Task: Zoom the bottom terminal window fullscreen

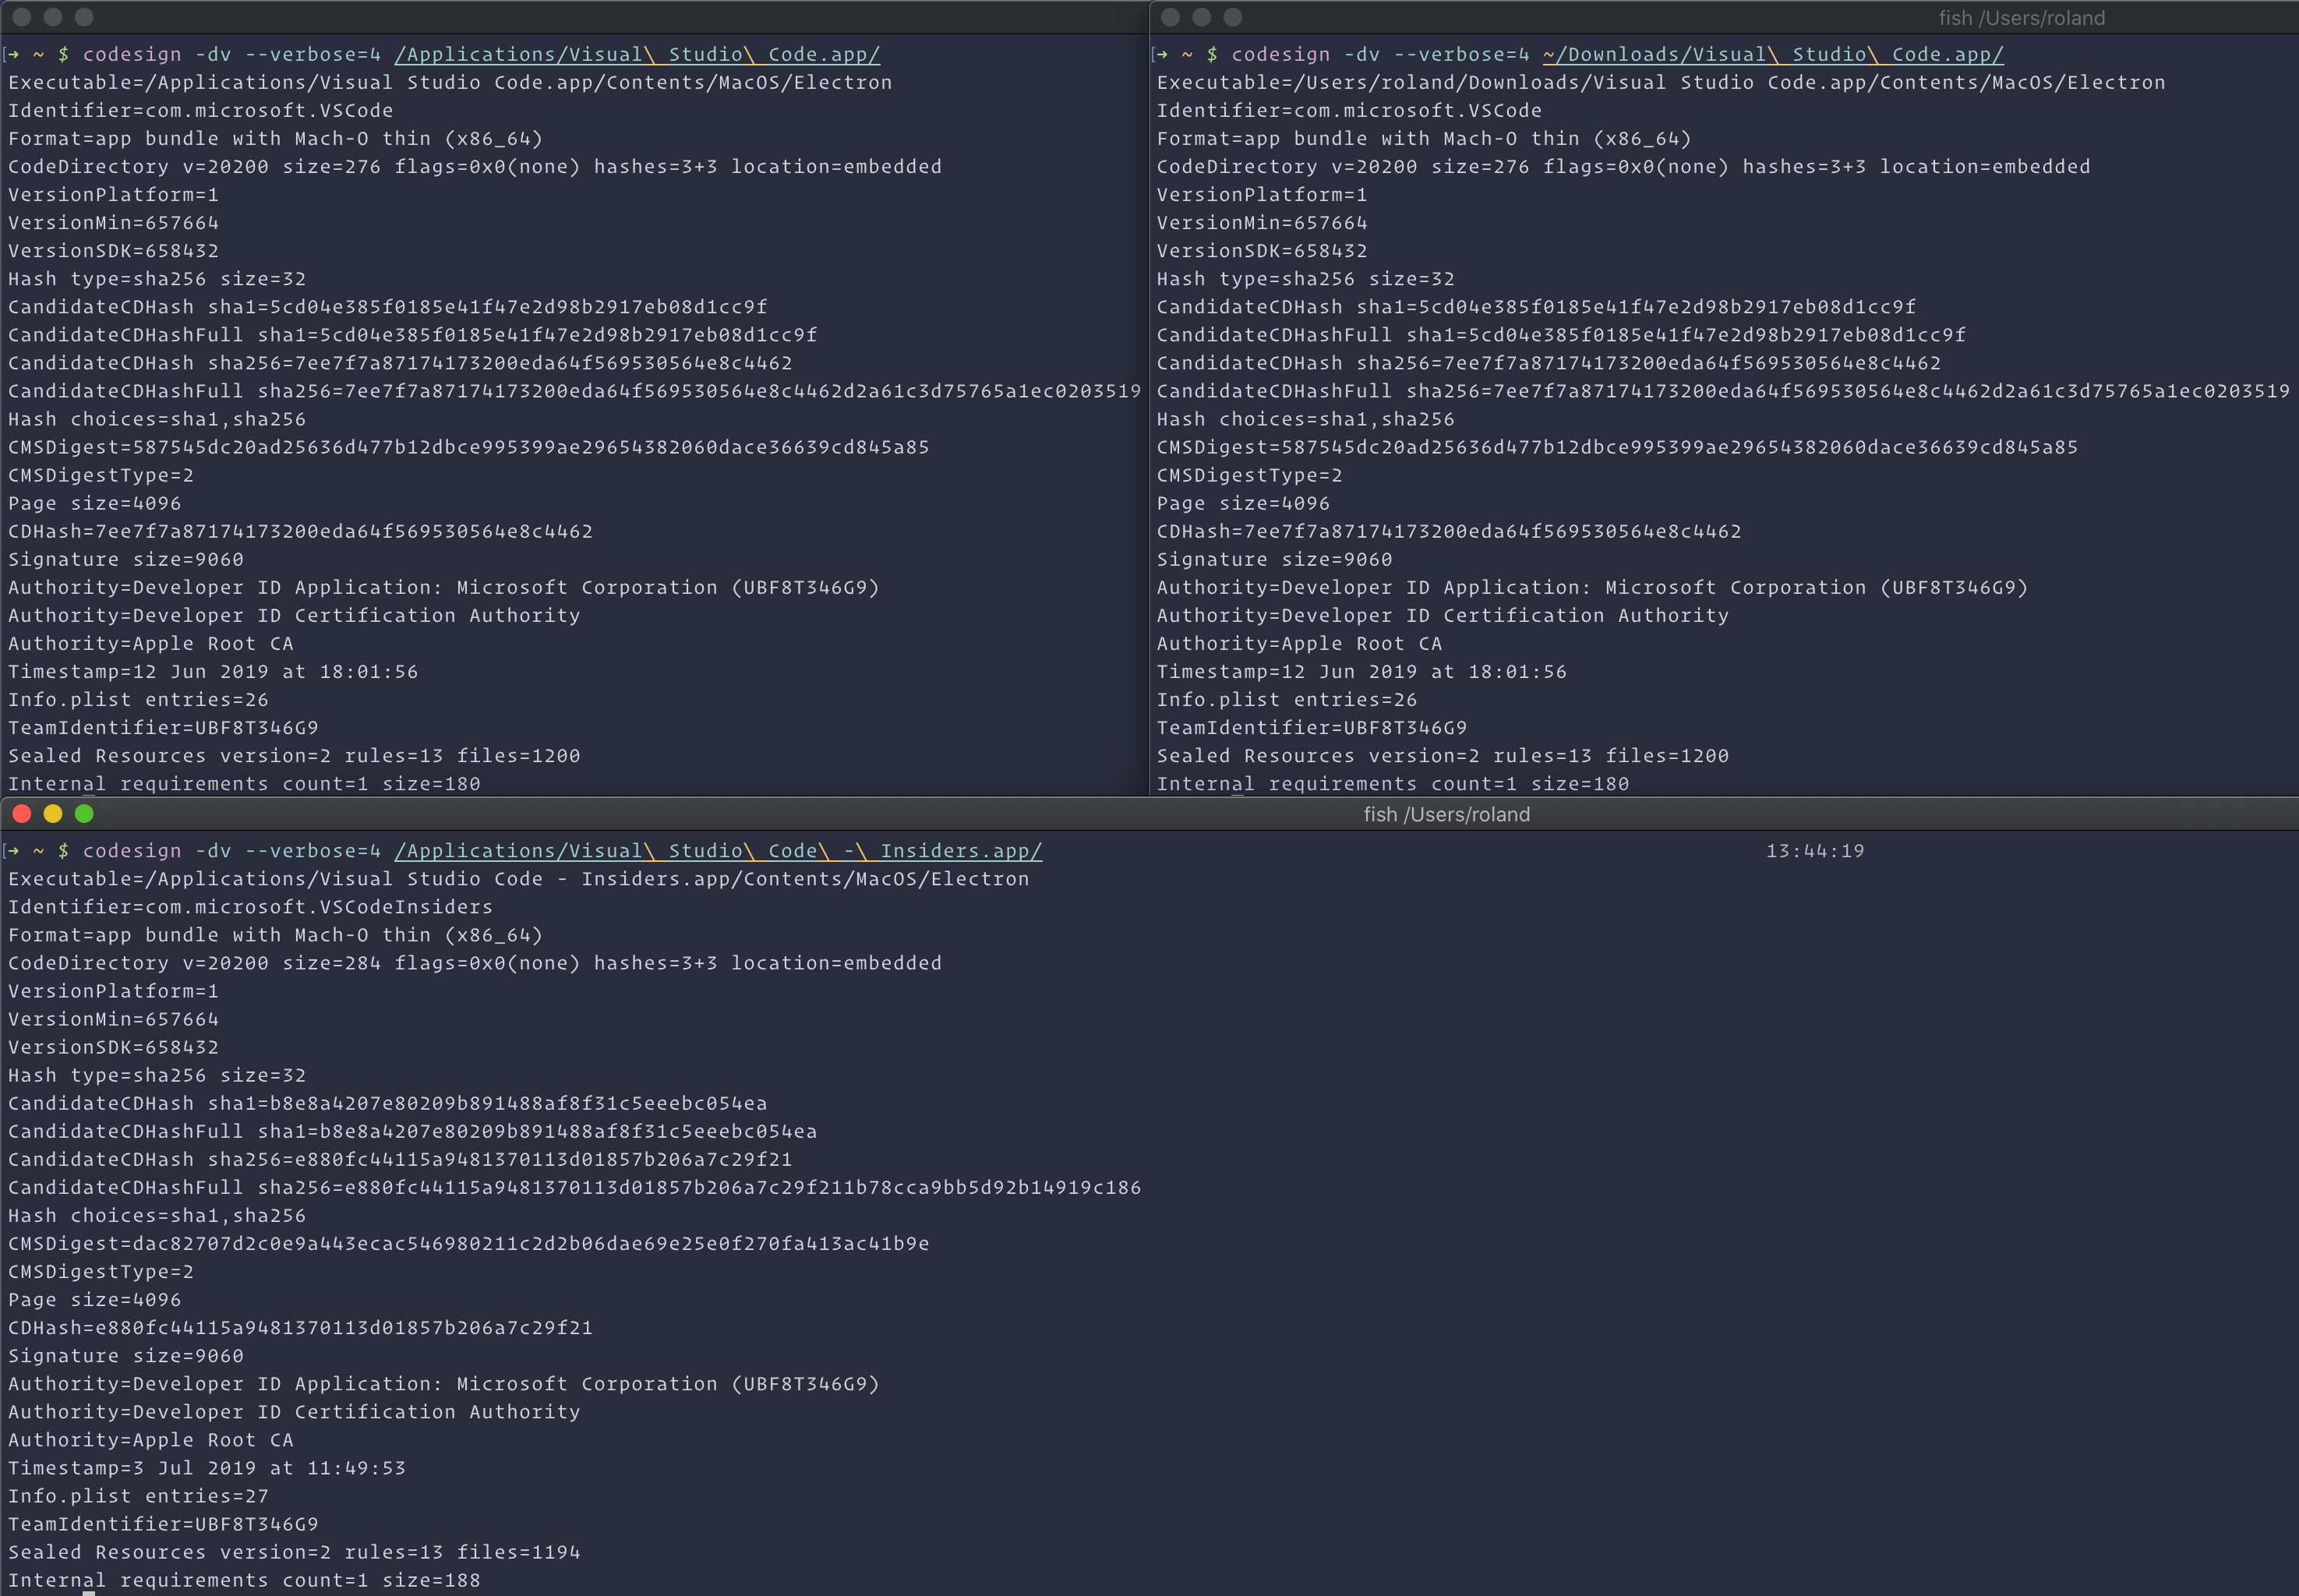Action: tap(84, 814)
